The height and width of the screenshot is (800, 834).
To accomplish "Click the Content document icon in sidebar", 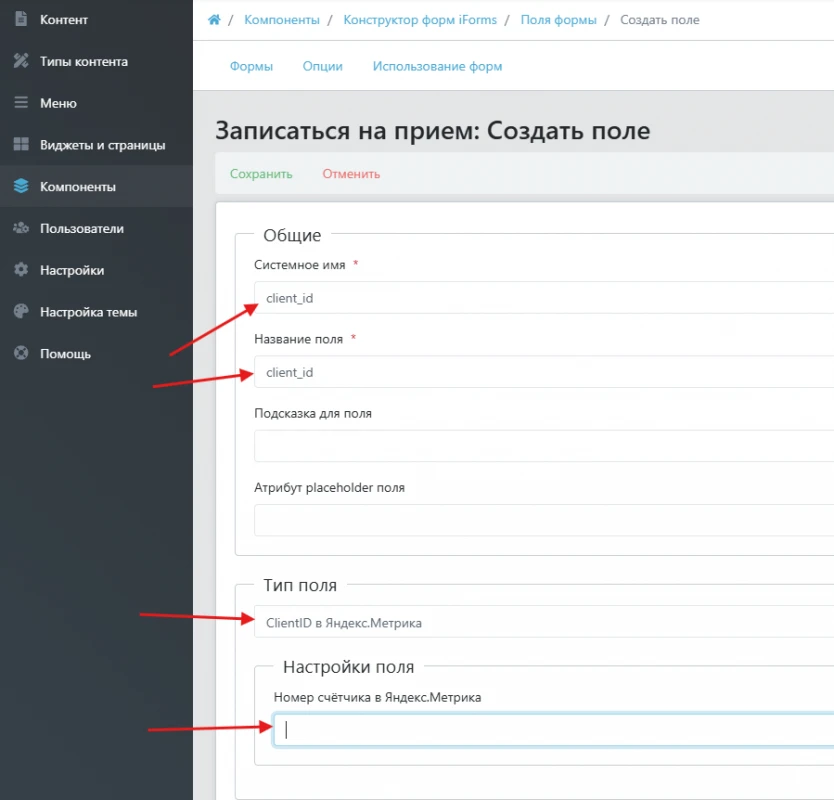I will pos(21,19).
